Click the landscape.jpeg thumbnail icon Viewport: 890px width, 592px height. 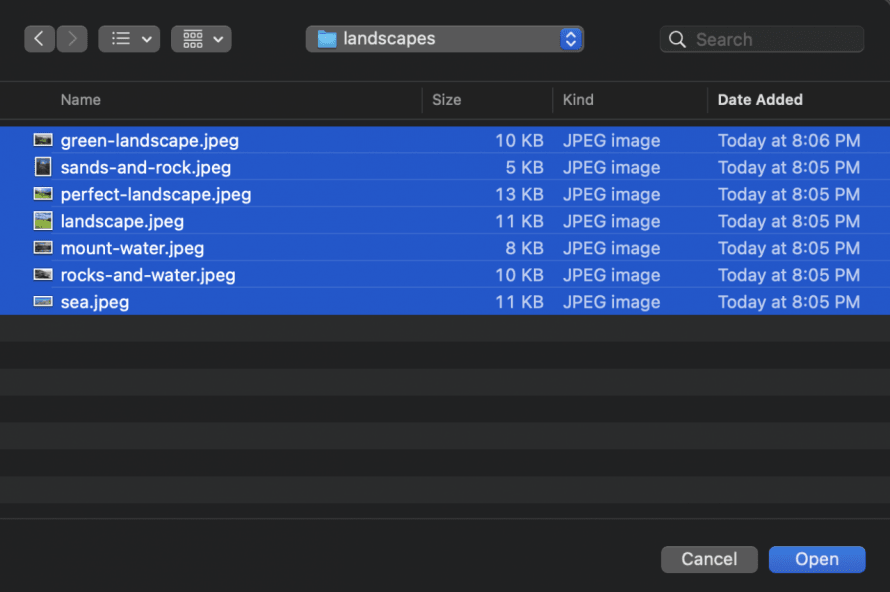pyautogui.click(x=43, y=221)
